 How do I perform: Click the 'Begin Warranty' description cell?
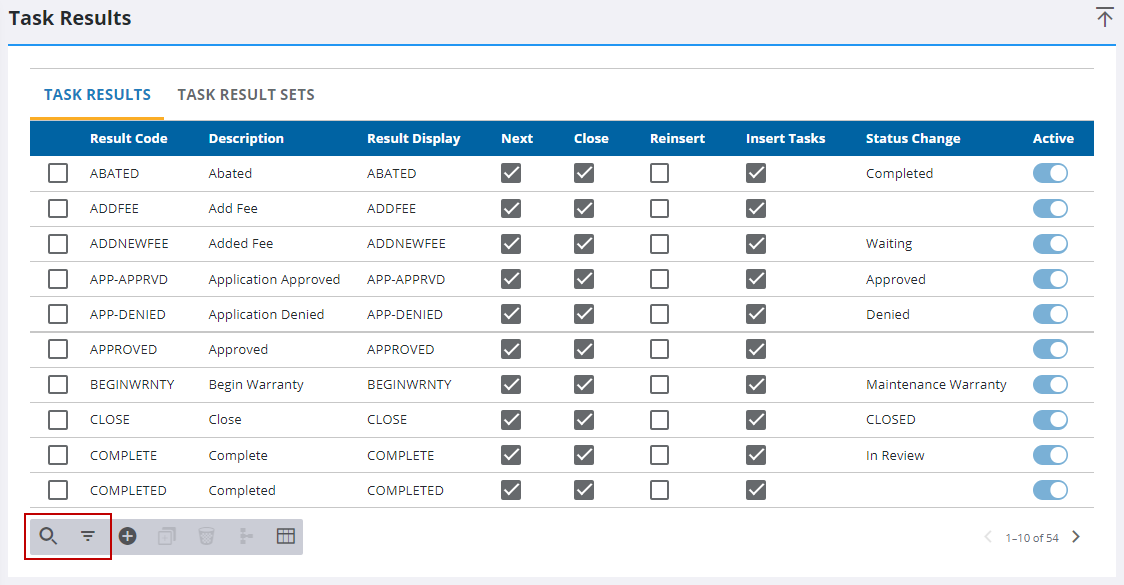(x=256, y=385)
